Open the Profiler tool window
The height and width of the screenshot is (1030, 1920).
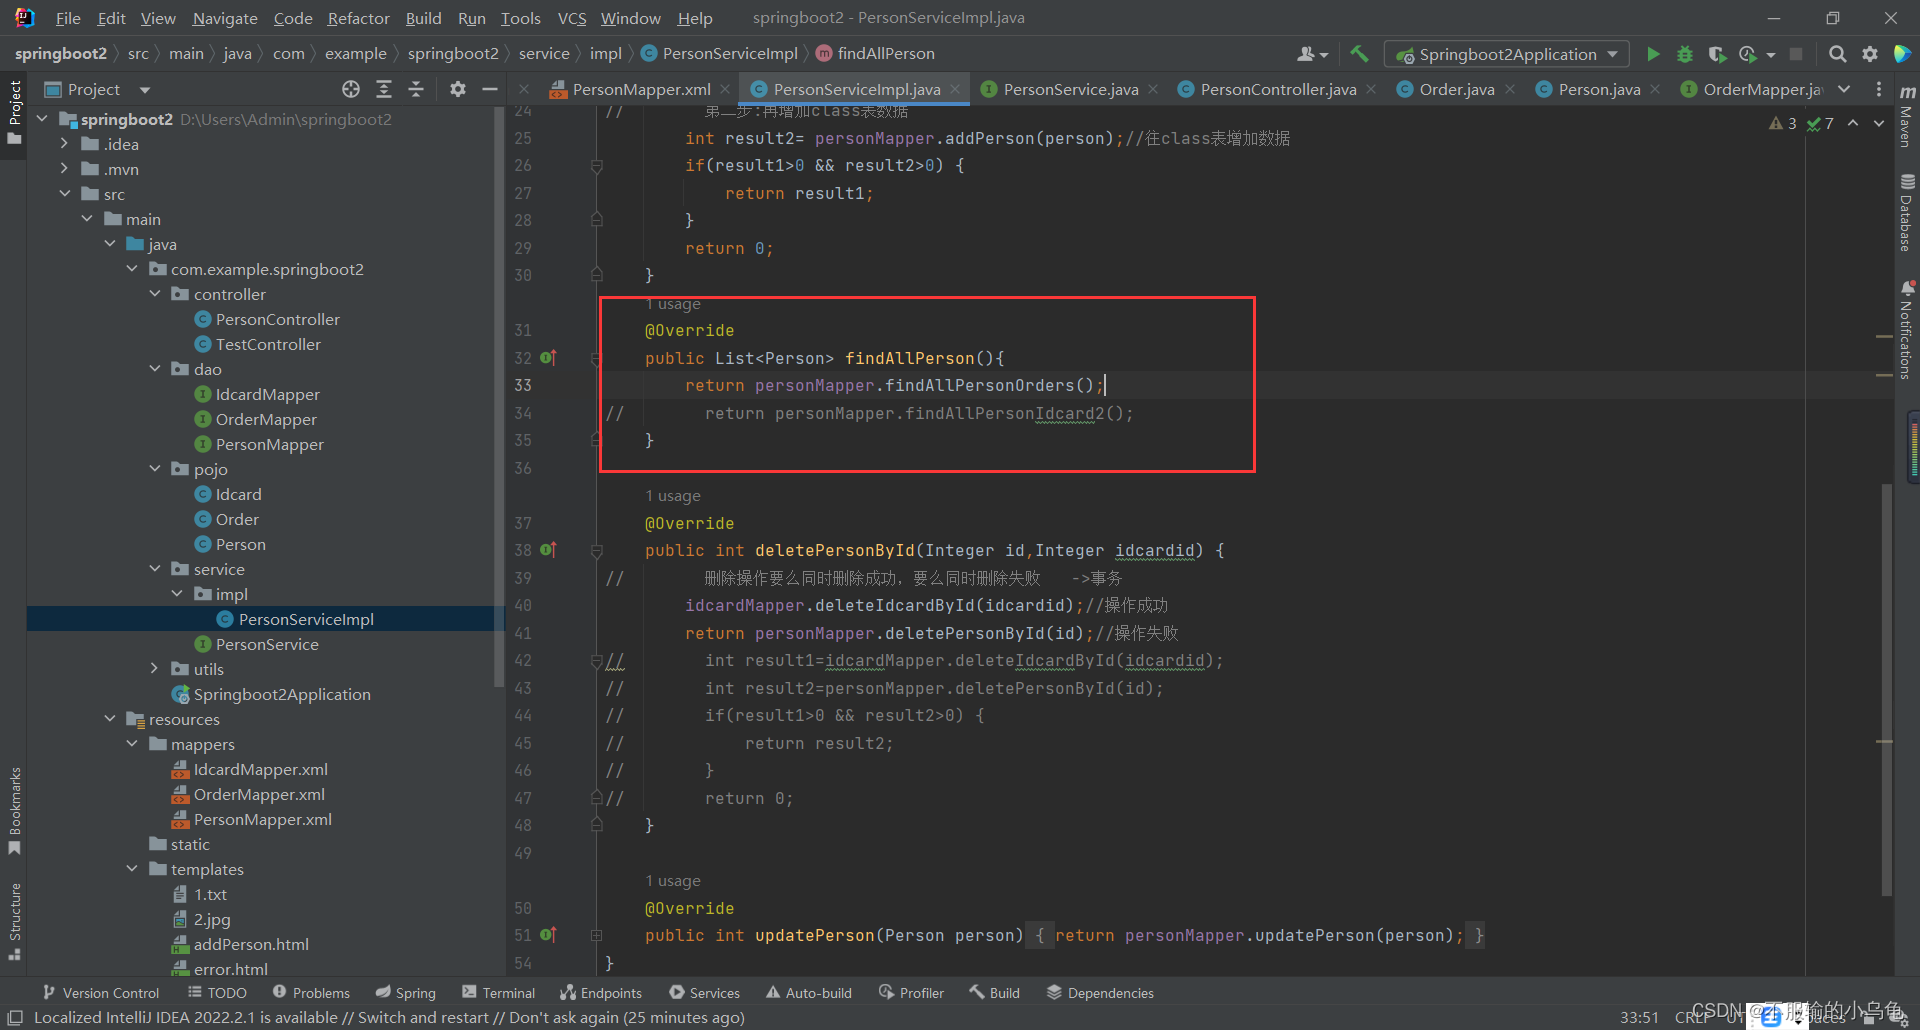coord(911,992)
